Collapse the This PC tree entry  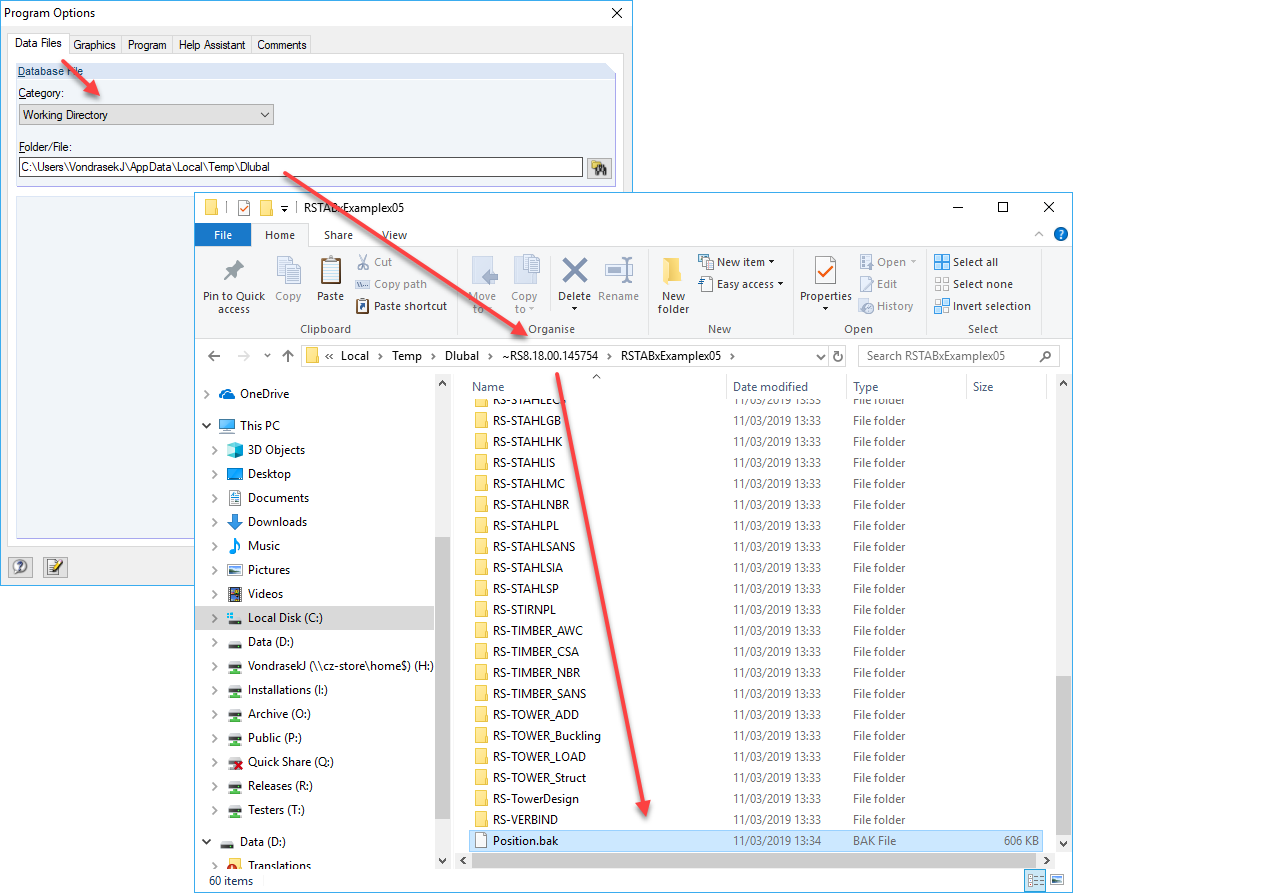click(x=208, y=425)
